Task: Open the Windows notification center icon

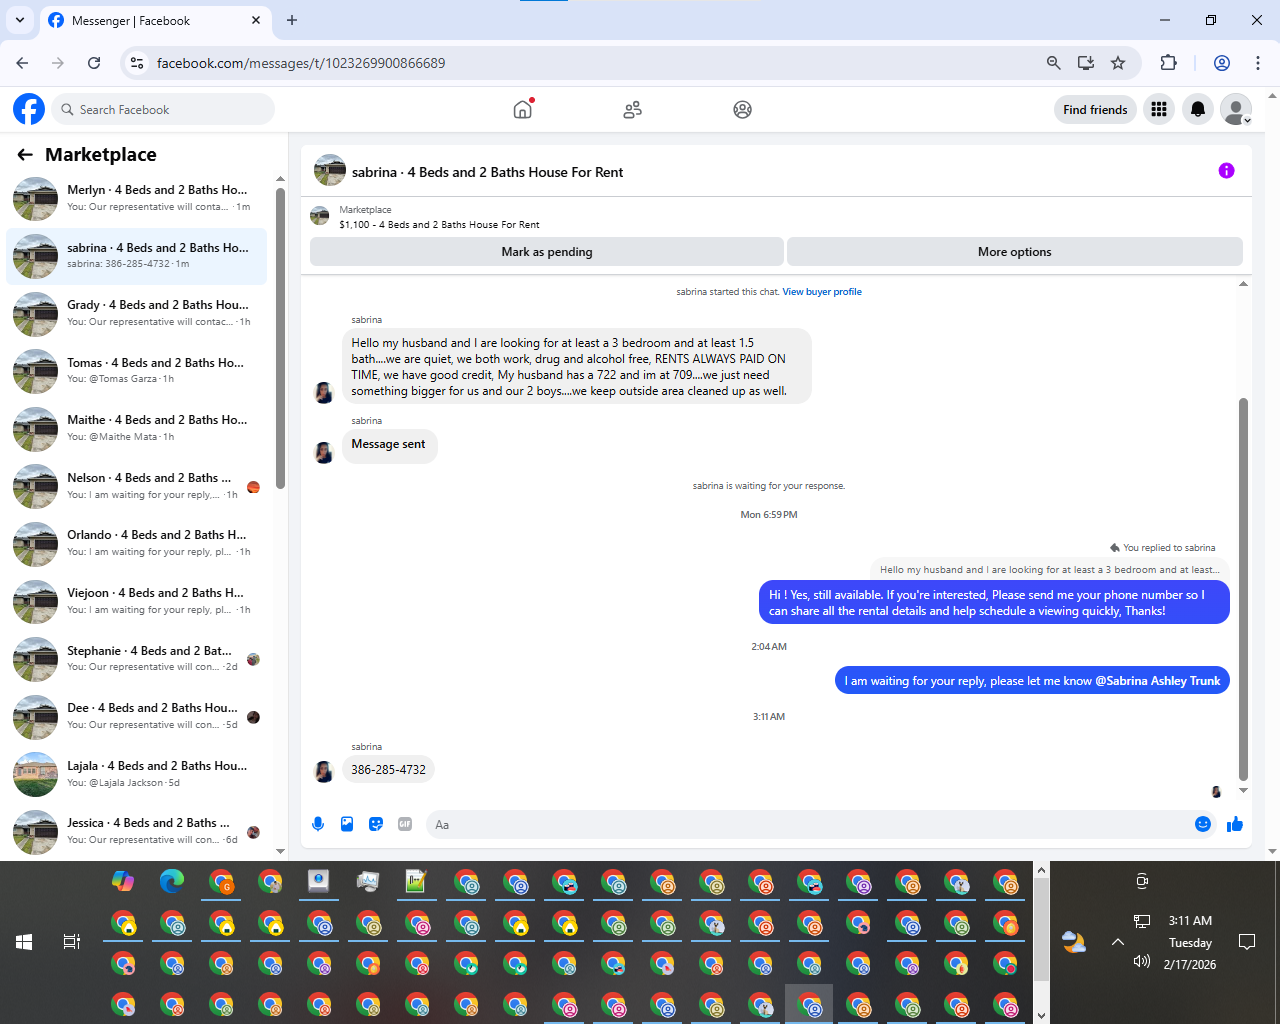Action: coord(1247,942)
